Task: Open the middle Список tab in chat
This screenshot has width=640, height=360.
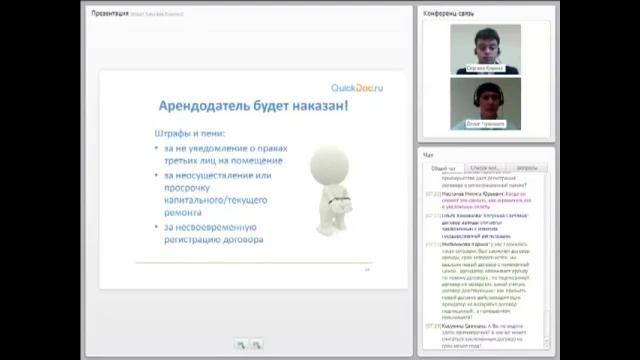Action: pyautogui.click(x=484, y=168)
